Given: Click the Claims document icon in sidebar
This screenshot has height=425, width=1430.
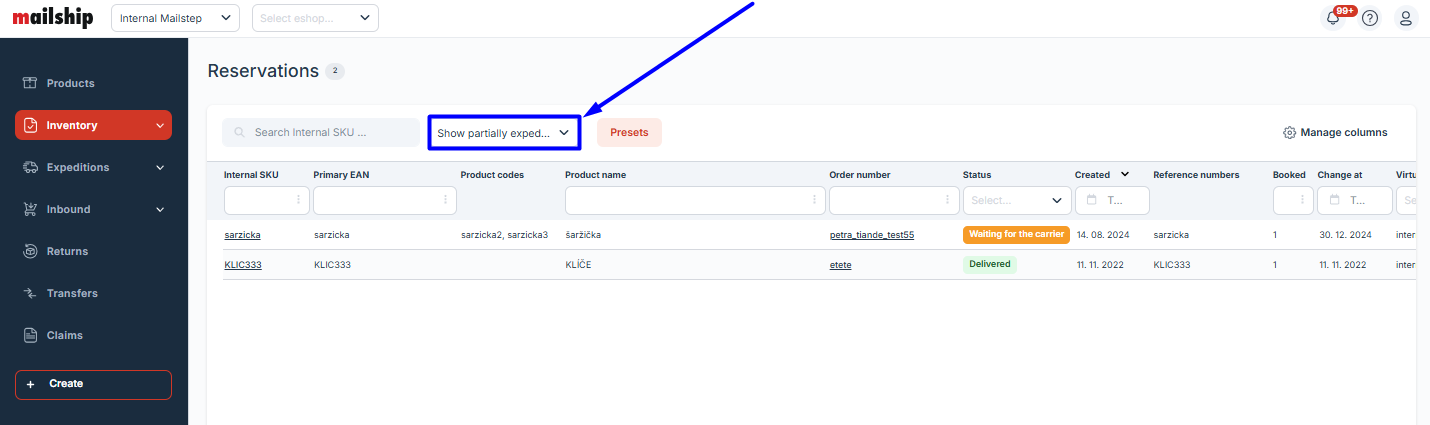Looking at the screenshot, I should coord(30,335).
